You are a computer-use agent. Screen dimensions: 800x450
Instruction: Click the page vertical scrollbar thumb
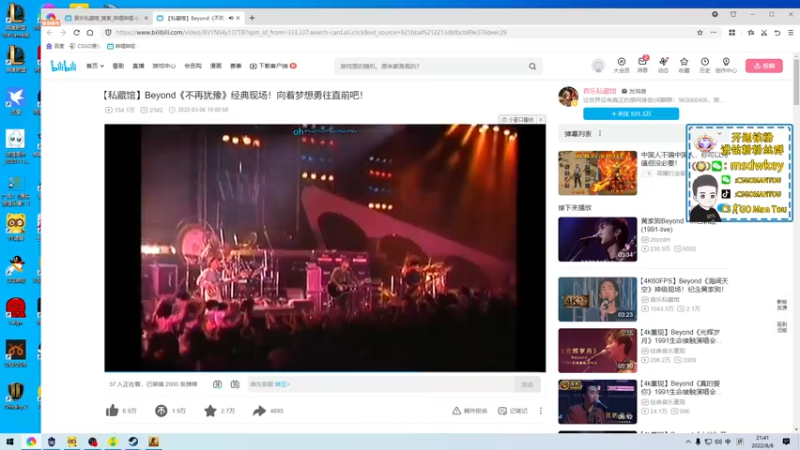pos(796,82)
